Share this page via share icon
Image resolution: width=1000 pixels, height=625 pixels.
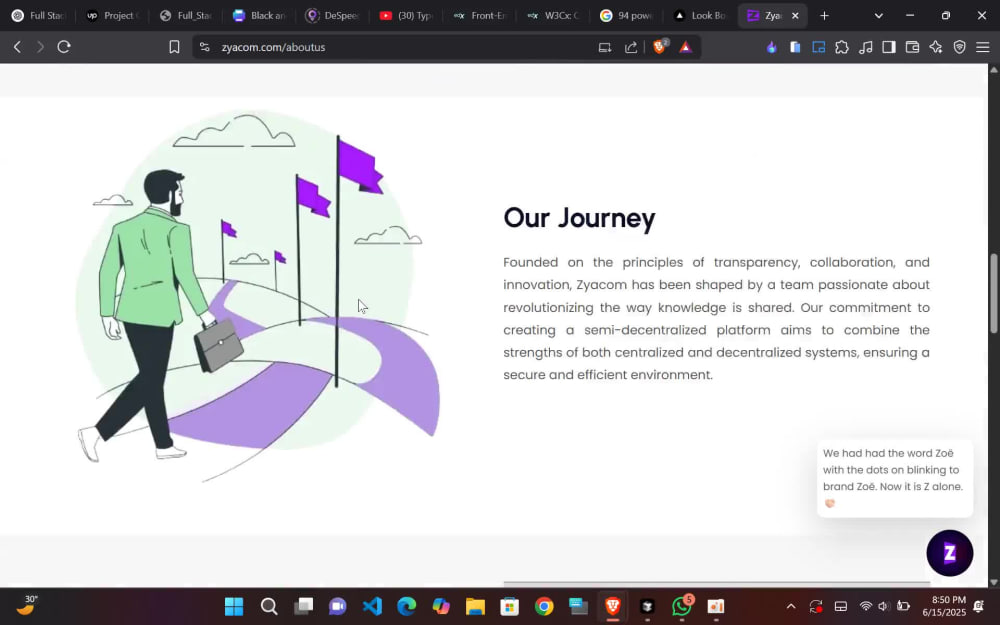[631, 47]
